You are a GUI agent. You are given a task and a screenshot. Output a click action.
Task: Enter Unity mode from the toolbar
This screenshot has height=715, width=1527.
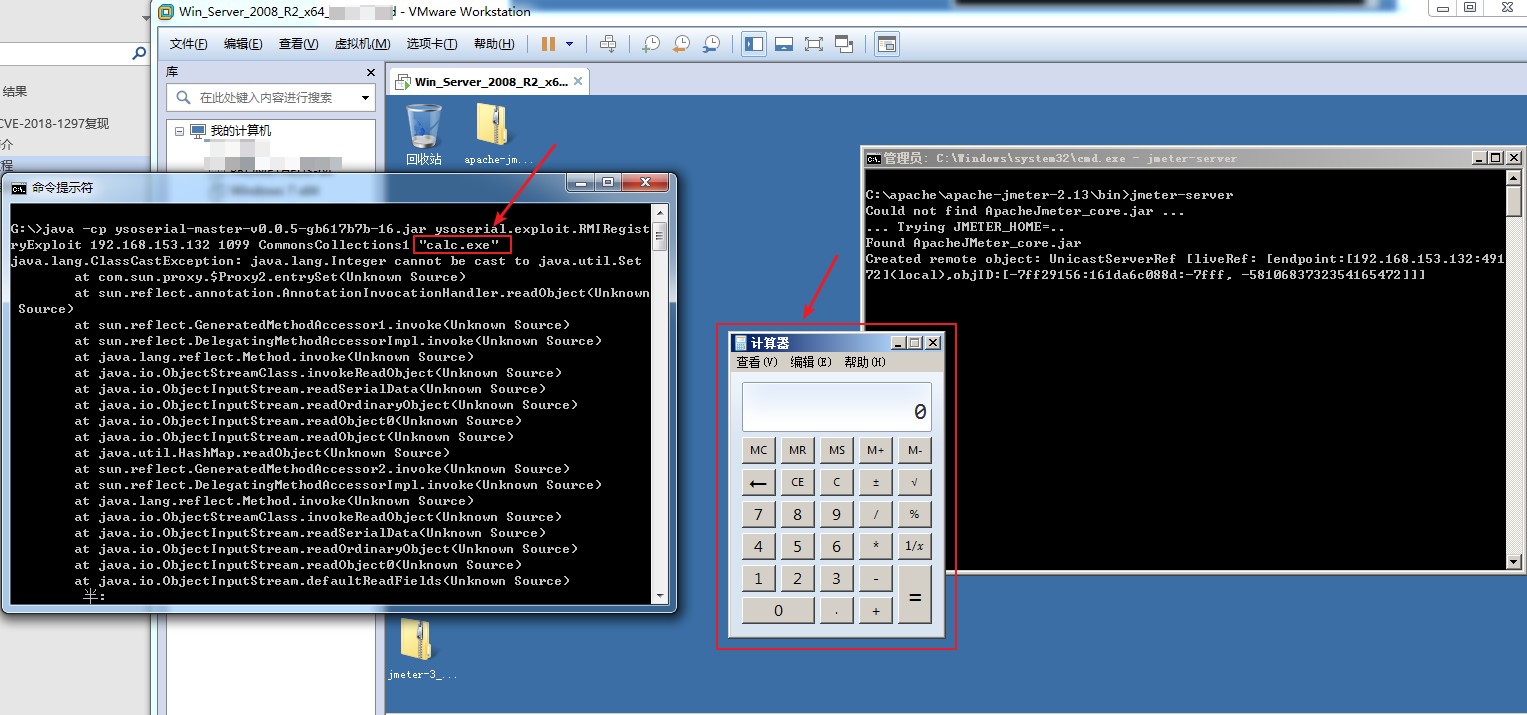(x=844, y=44)
